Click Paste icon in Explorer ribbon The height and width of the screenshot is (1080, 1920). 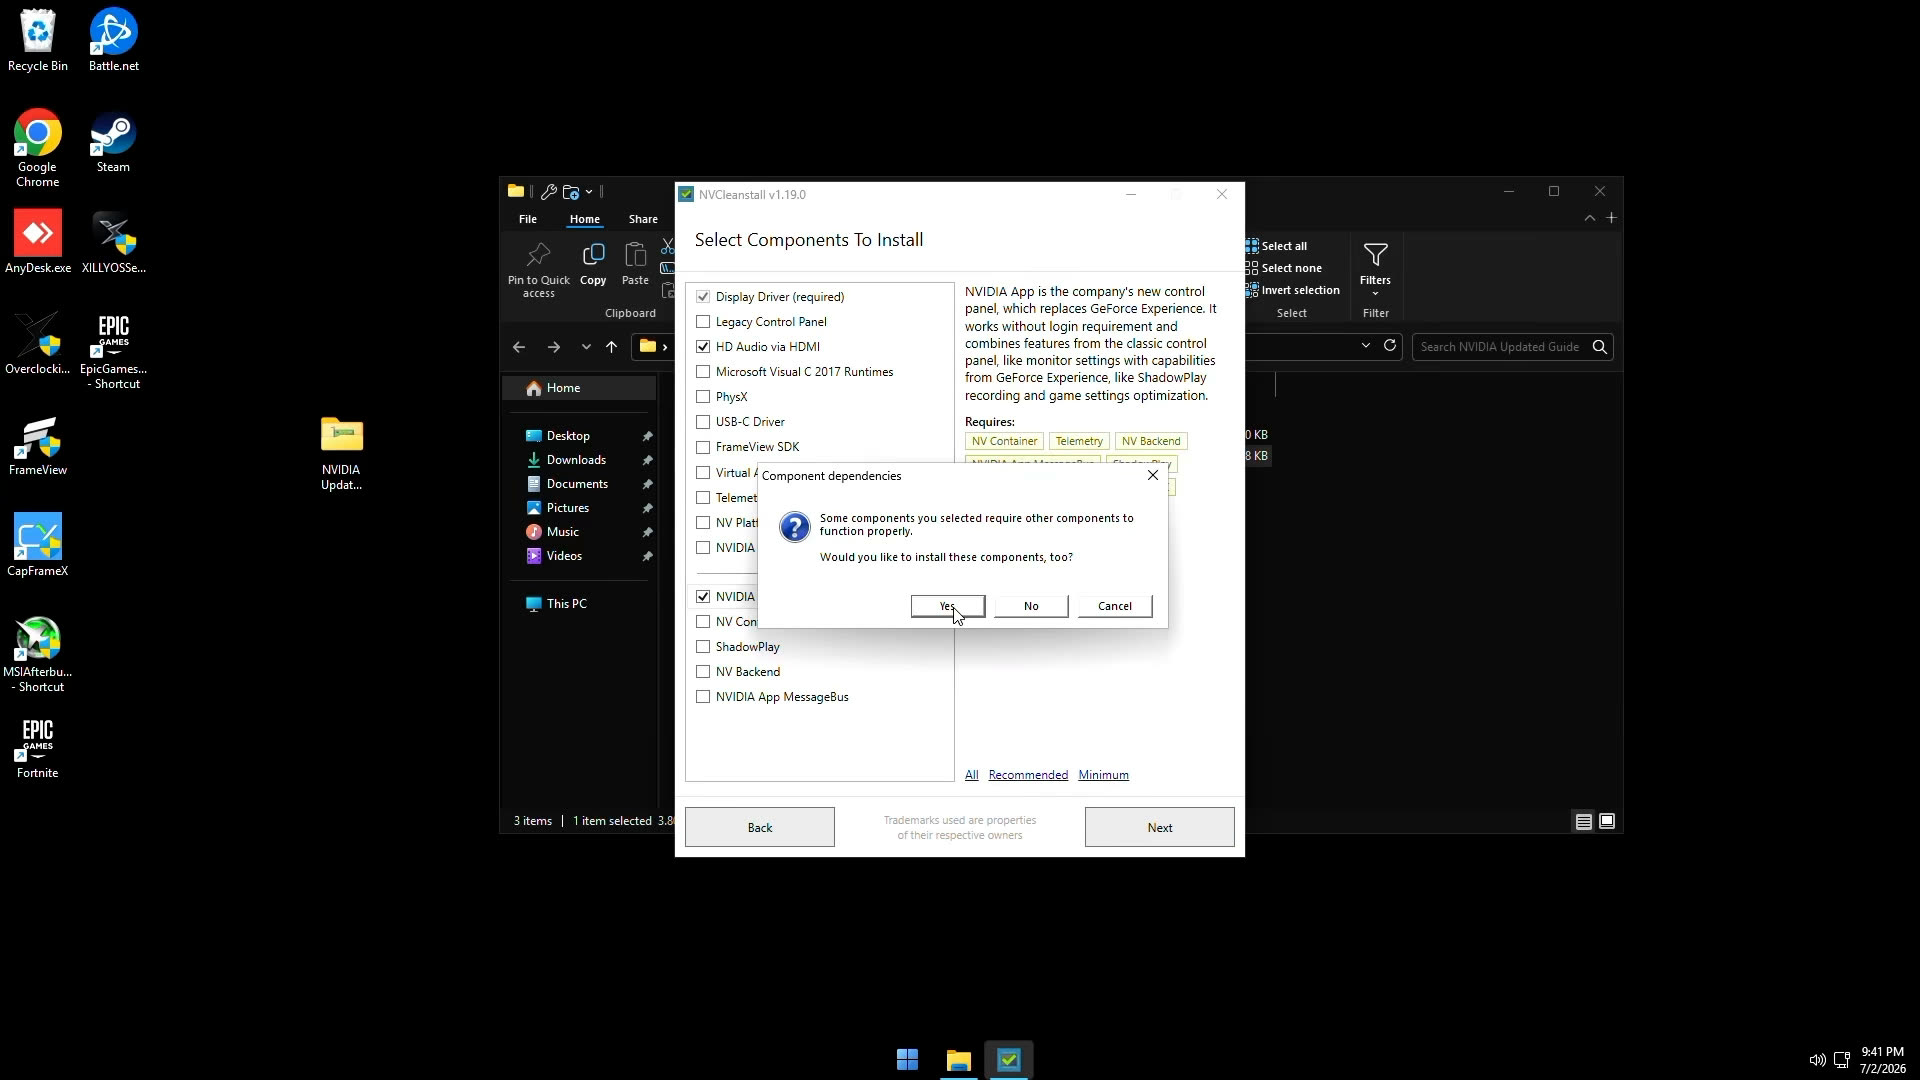coord(635,265)
